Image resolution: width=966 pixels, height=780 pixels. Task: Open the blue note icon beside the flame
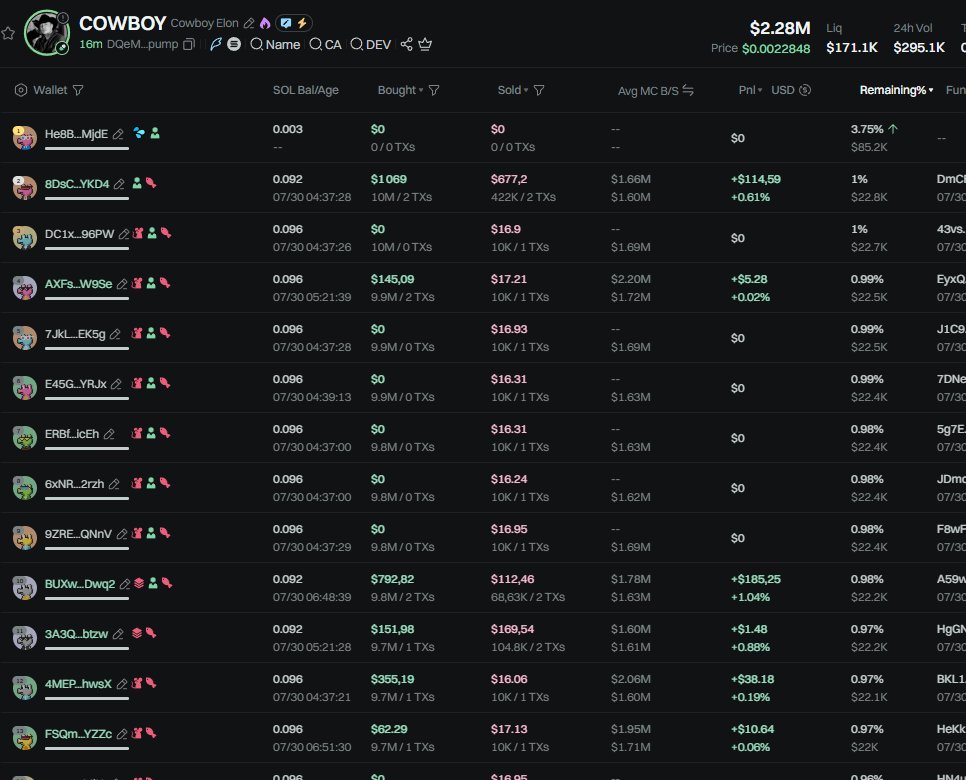point(286,23)
